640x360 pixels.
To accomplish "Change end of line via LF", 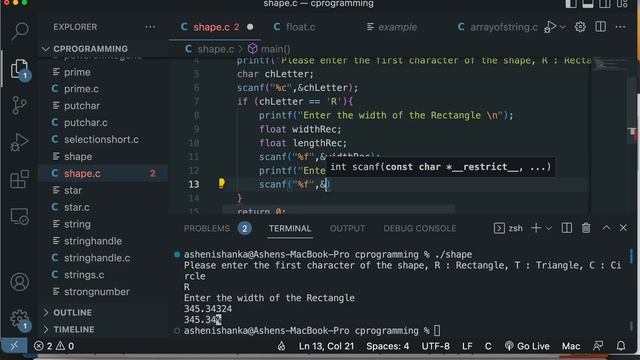I will pyautogui.click(x=467, y=346).
